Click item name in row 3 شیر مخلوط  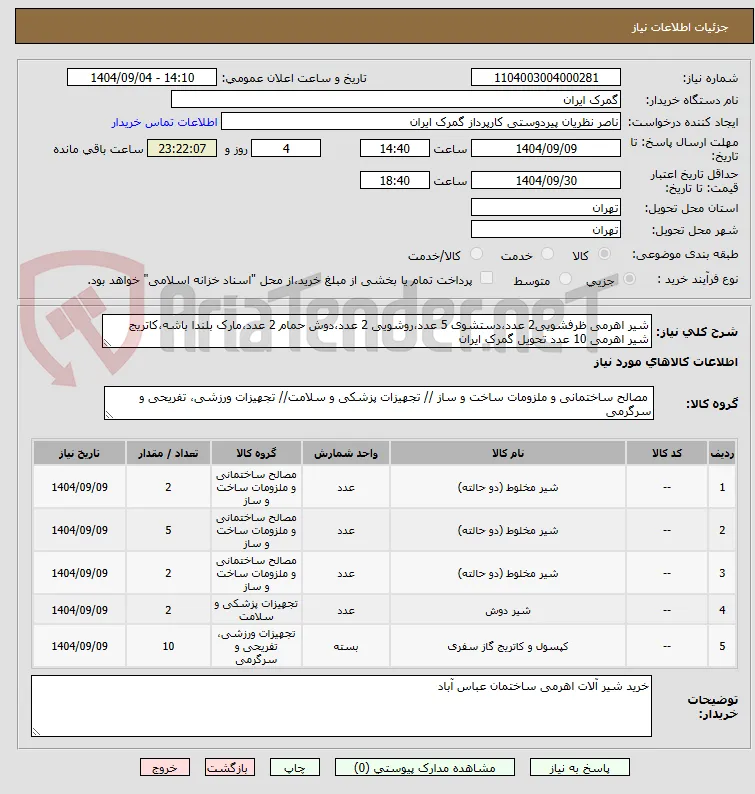(x=507, y=573)
